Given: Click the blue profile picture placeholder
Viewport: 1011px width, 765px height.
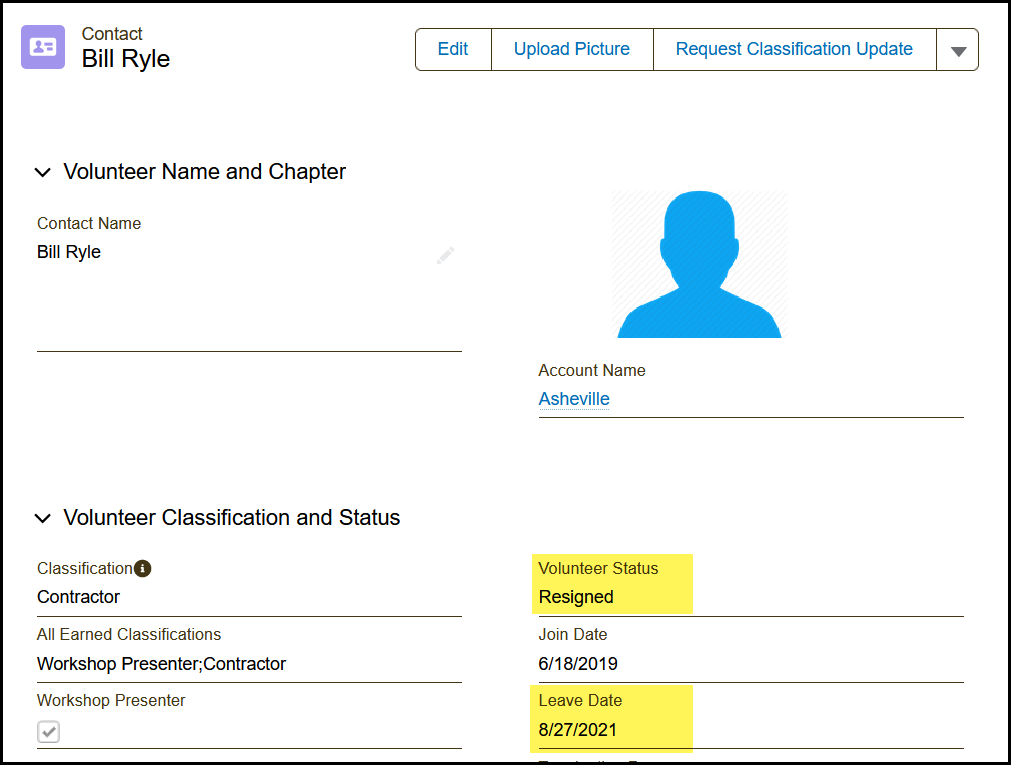Looking at the screenshot, I should point(699,265).
